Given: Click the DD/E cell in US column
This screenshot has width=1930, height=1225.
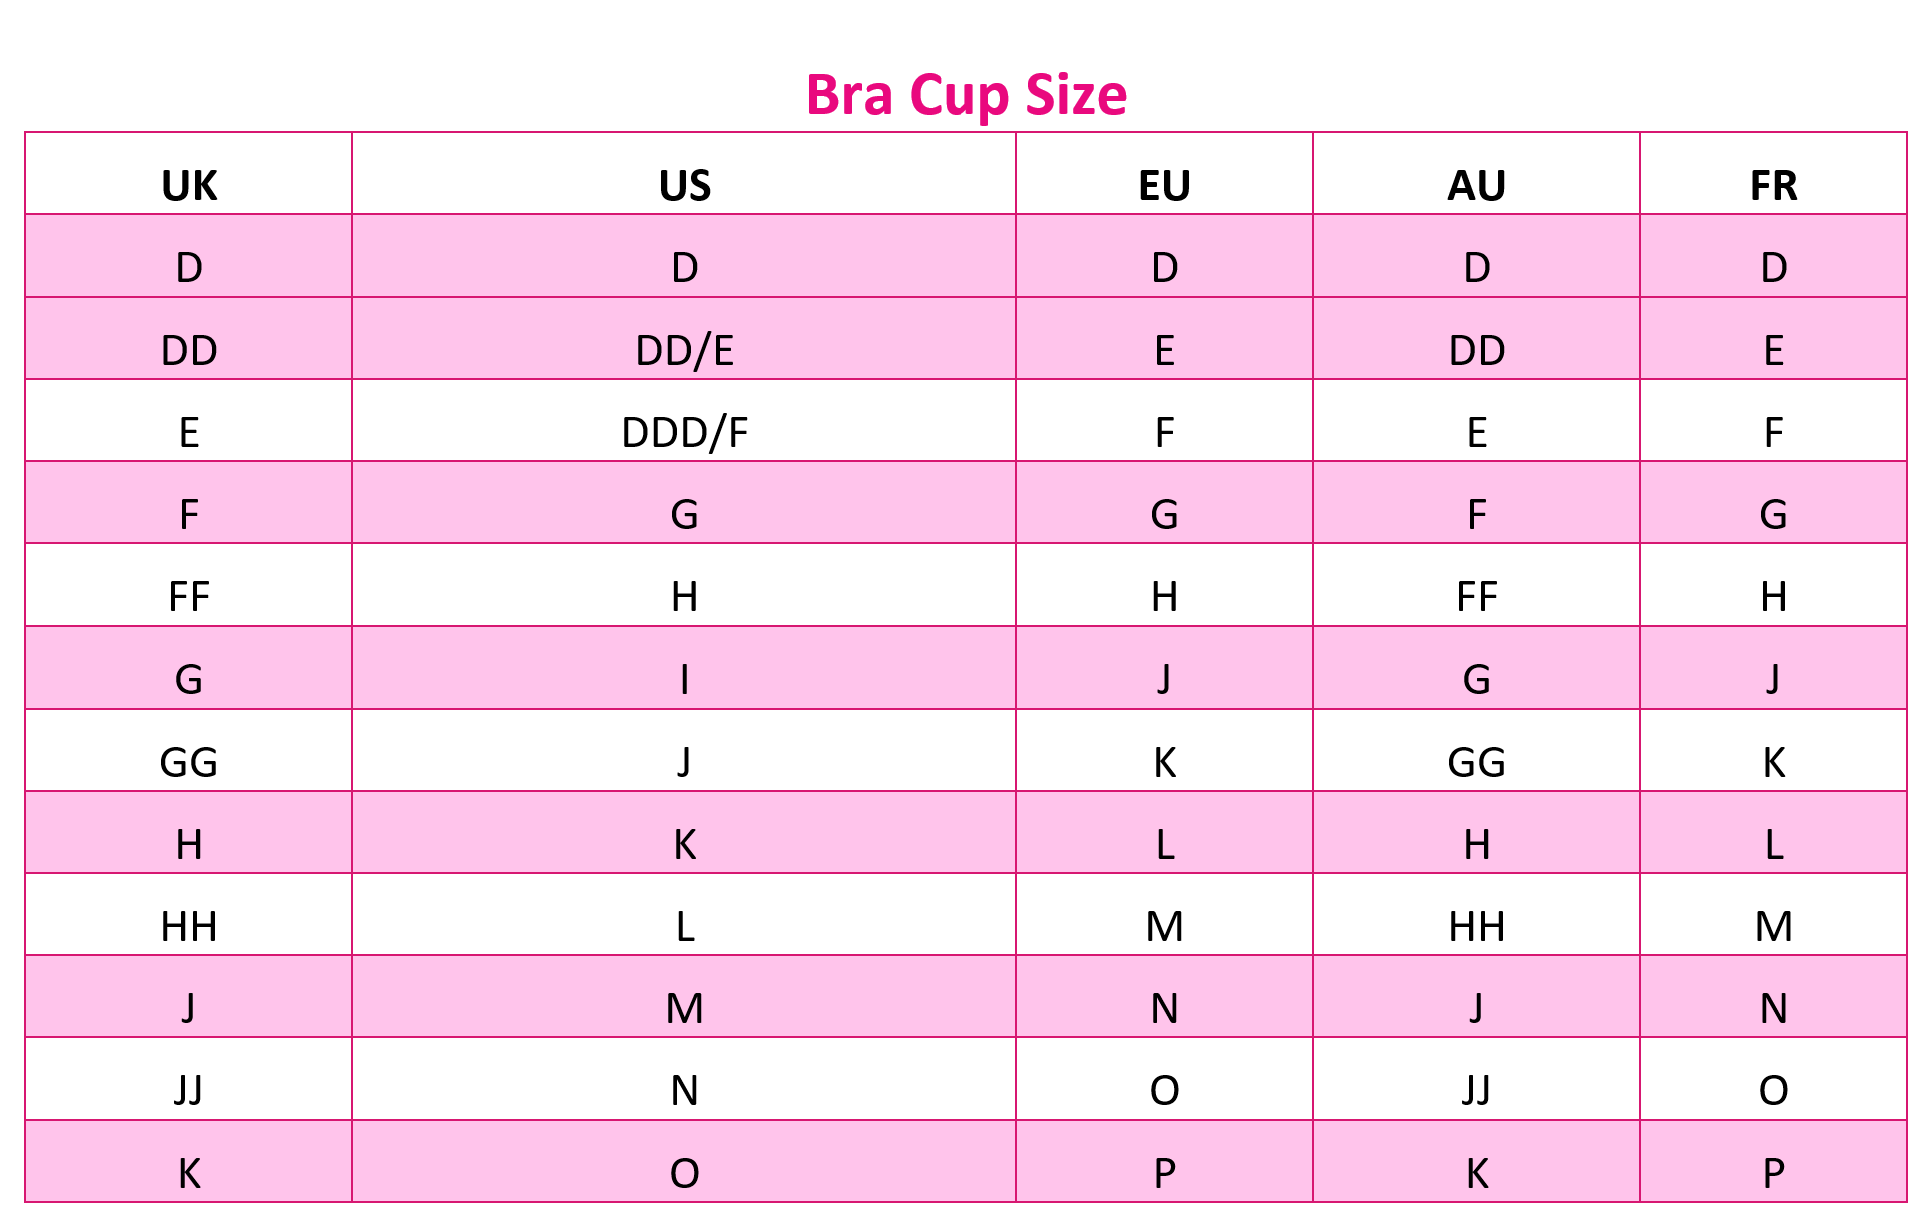Looking at the screenshot, I should (684, 351).
